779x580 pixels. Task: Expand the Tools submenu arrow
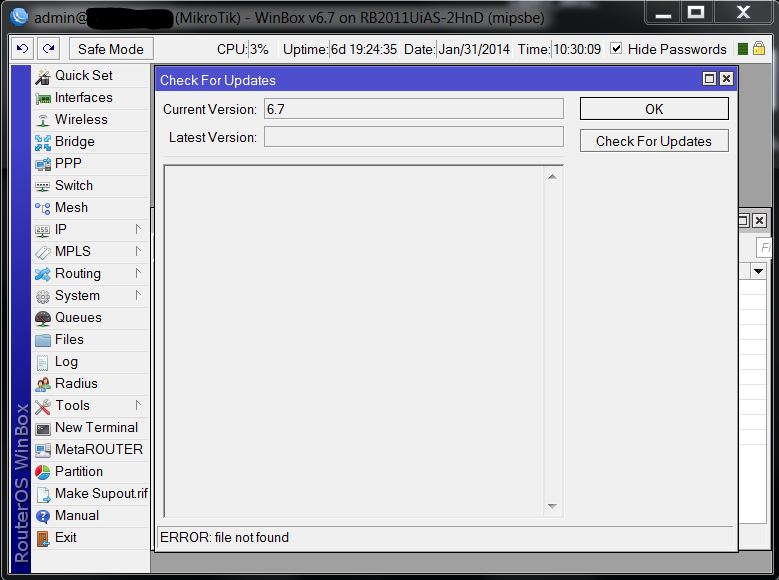[138, 405]
